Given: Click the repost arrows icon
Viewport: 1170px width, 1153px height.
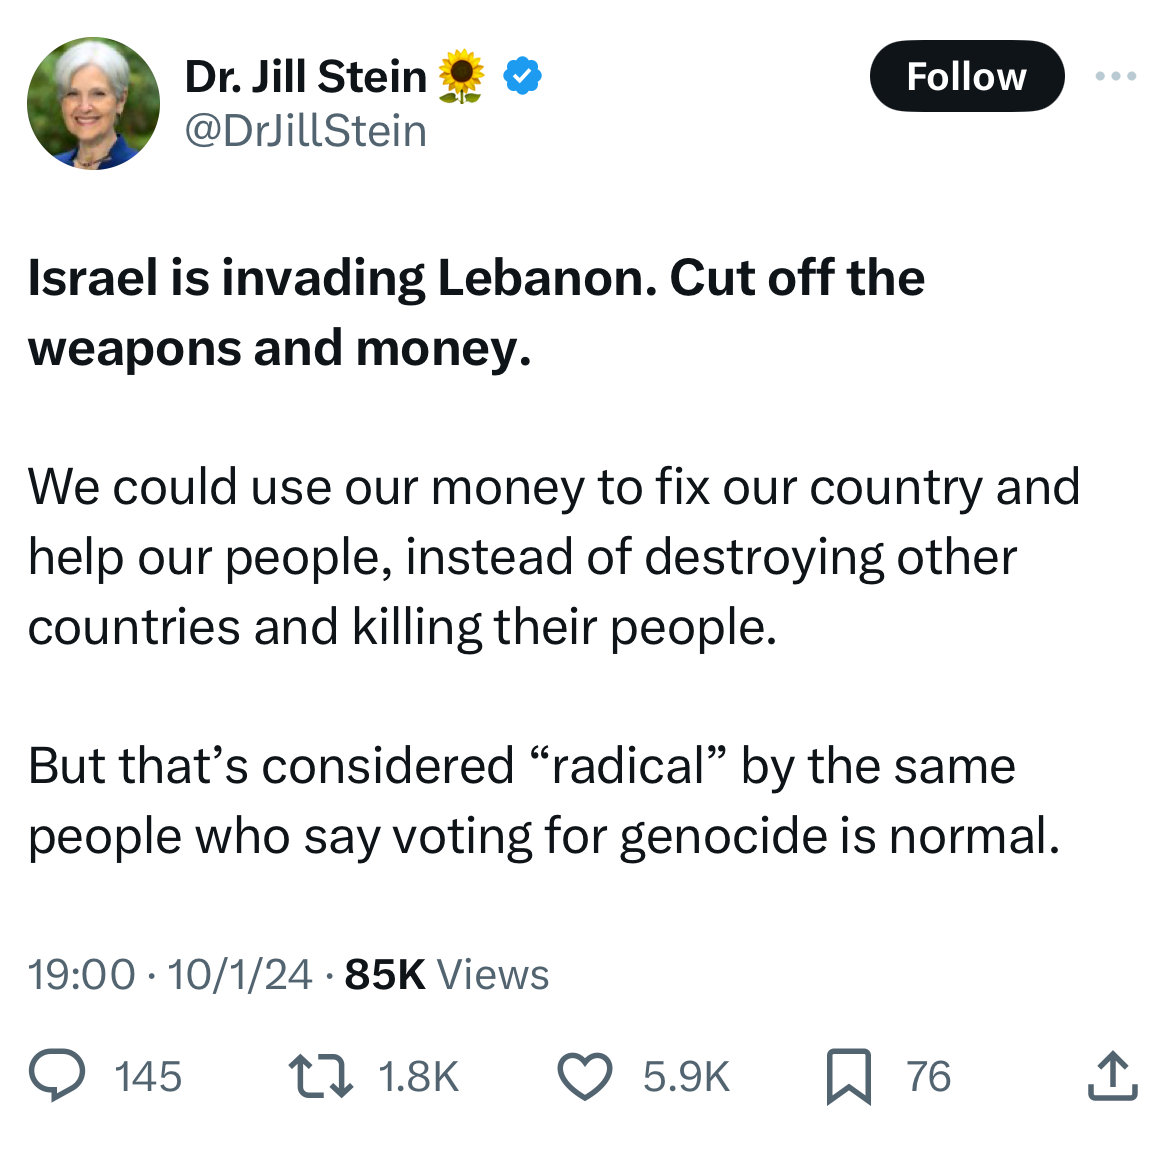Looking at the screenshot, I should (321, 1075).
